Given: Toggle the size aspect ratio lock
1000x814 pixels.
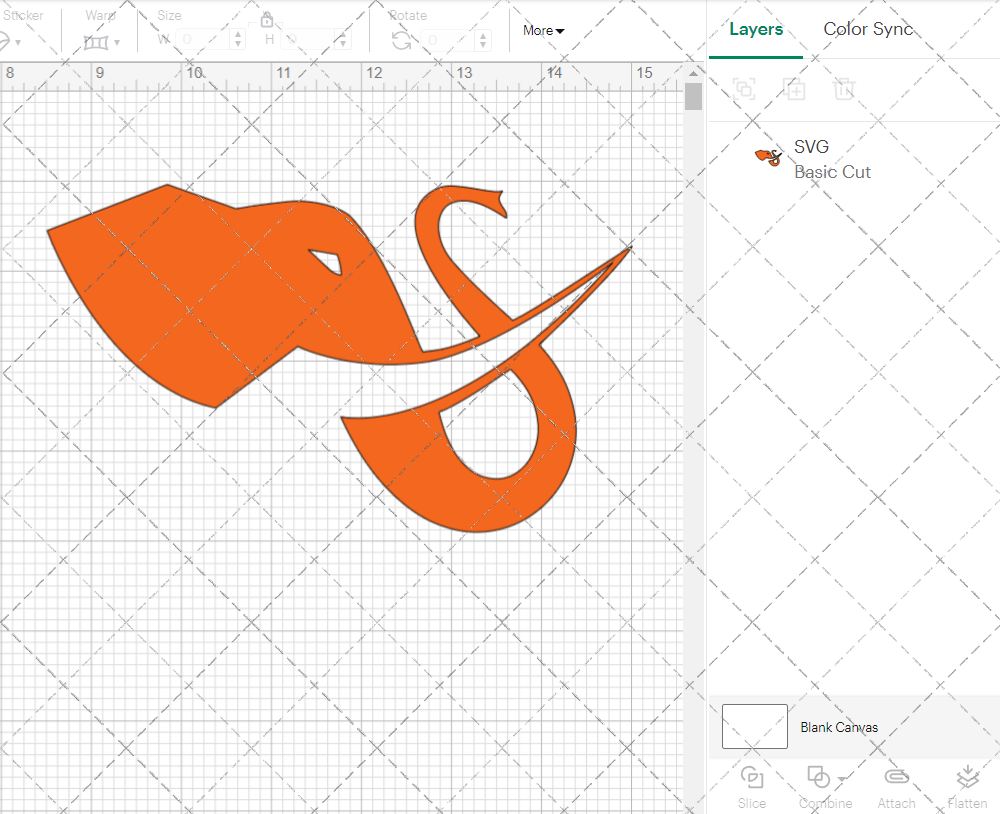Looking at the screenshot, I should tap(267, 20).
